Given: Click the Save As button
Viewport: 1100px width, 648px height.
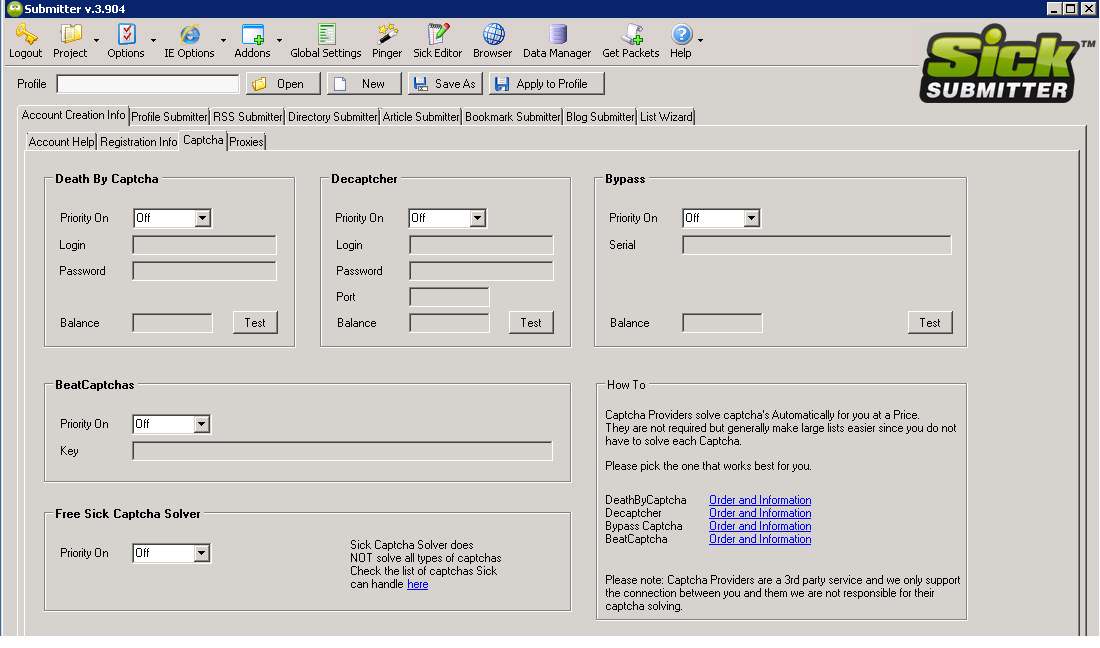Looking at the screenshot, I should tap(445, 83).
